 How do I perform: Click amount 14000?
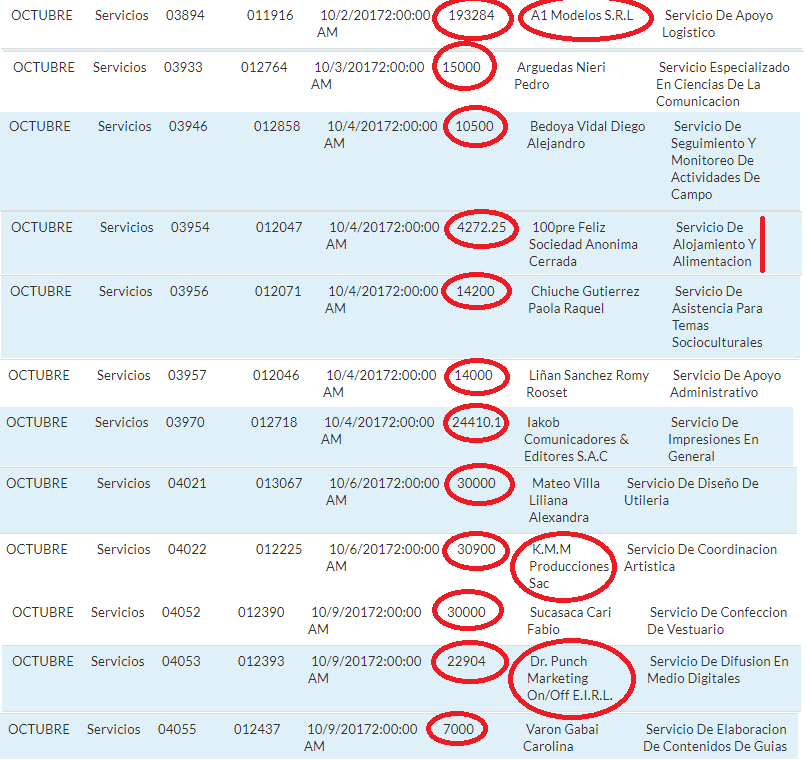click(473, 376)
